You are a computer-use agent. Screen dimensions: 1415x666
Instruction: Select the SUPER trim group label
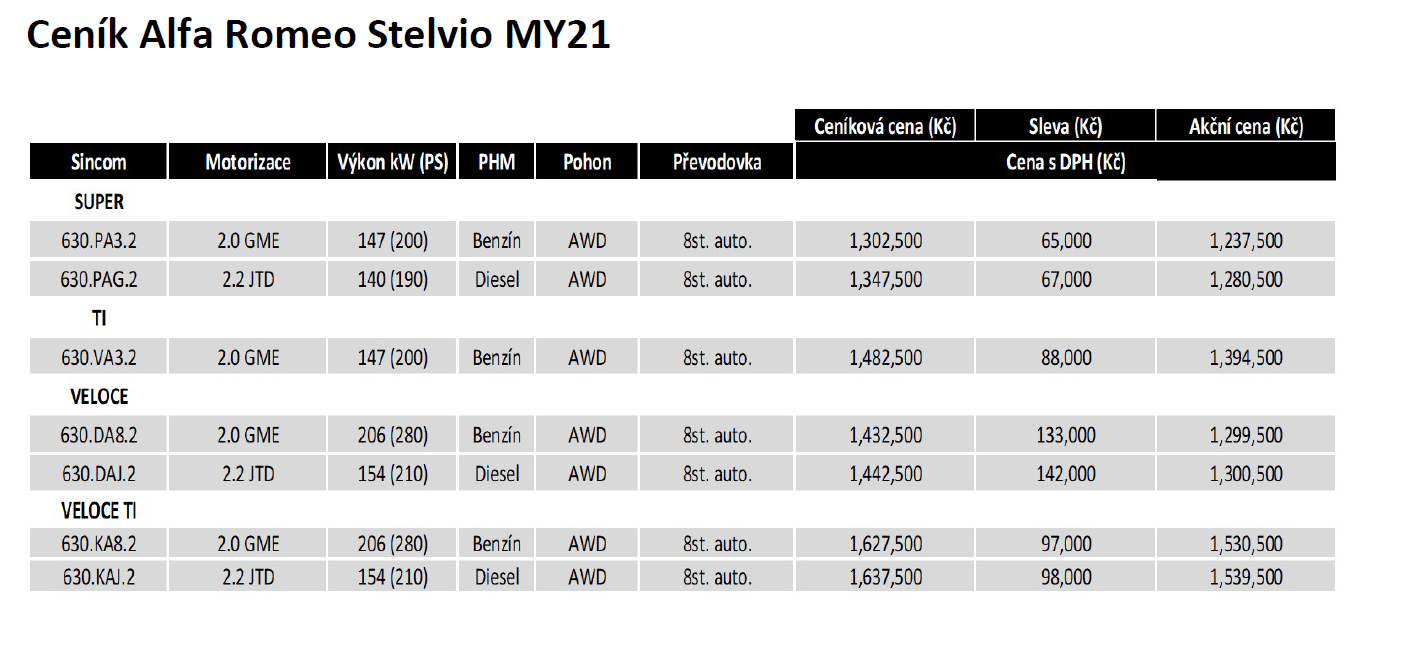coord(99,202)
